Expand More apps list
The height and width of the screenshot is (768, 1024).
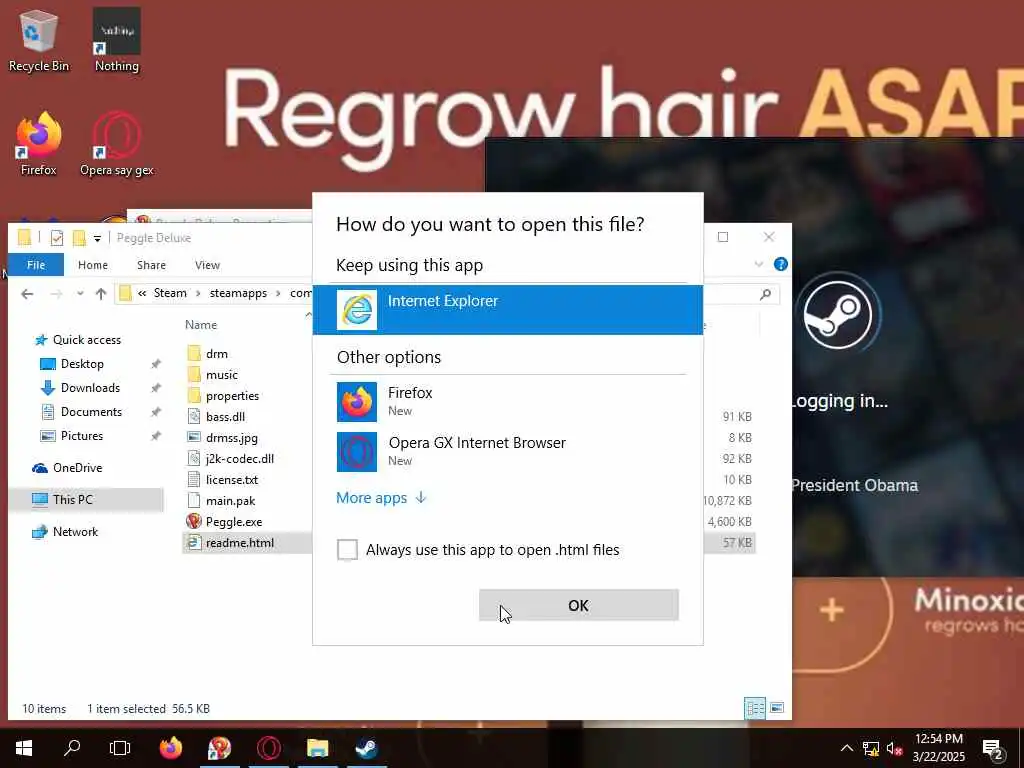coord(381,498)
